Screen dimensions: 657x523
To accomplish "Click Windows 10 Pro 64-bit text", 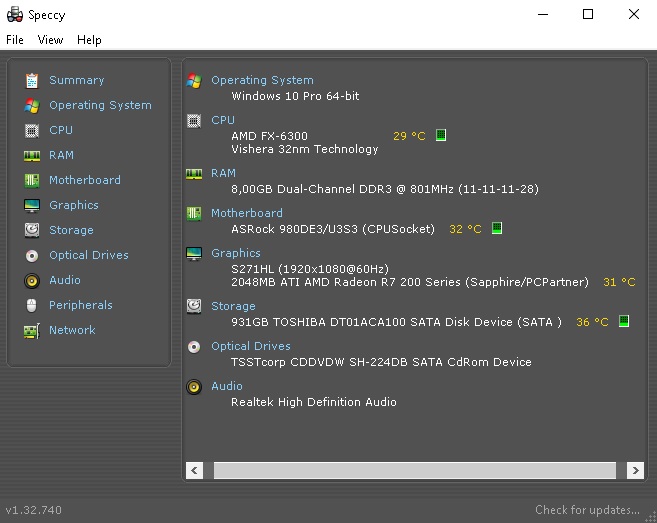I will 295,96.
